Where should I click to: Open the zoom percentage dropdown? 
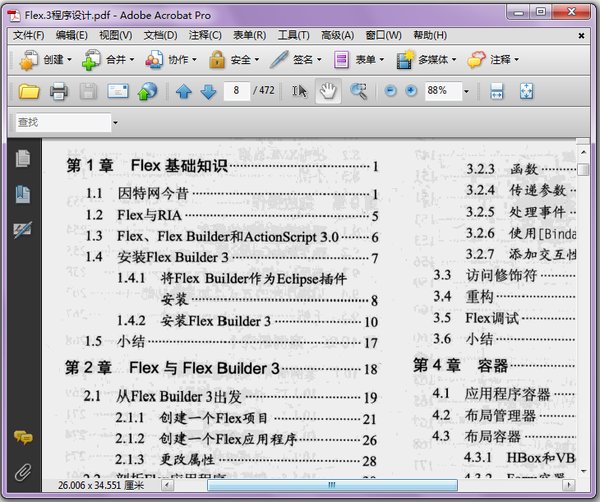tap(466, 91)
